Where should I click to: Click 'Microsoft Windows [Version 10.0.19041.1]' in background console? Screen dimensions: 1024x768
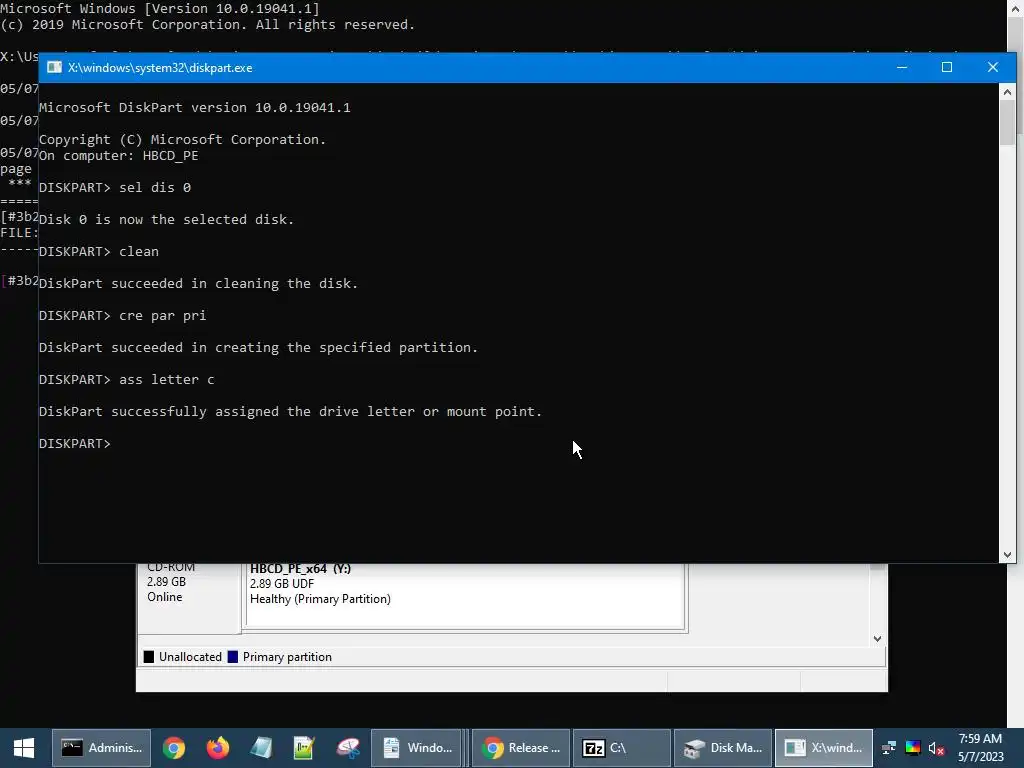pyautogui.click(x=160, y=8)
